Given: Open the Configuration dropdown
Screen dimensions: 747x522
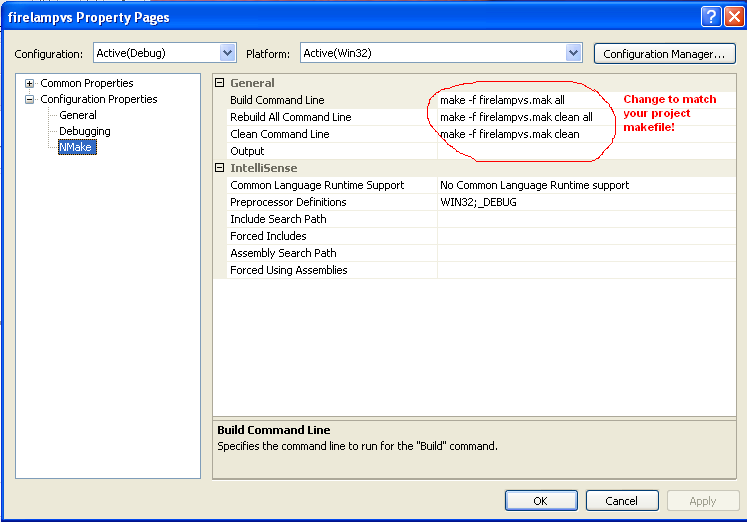Looking at the screenshot, I should coord(226,53).
